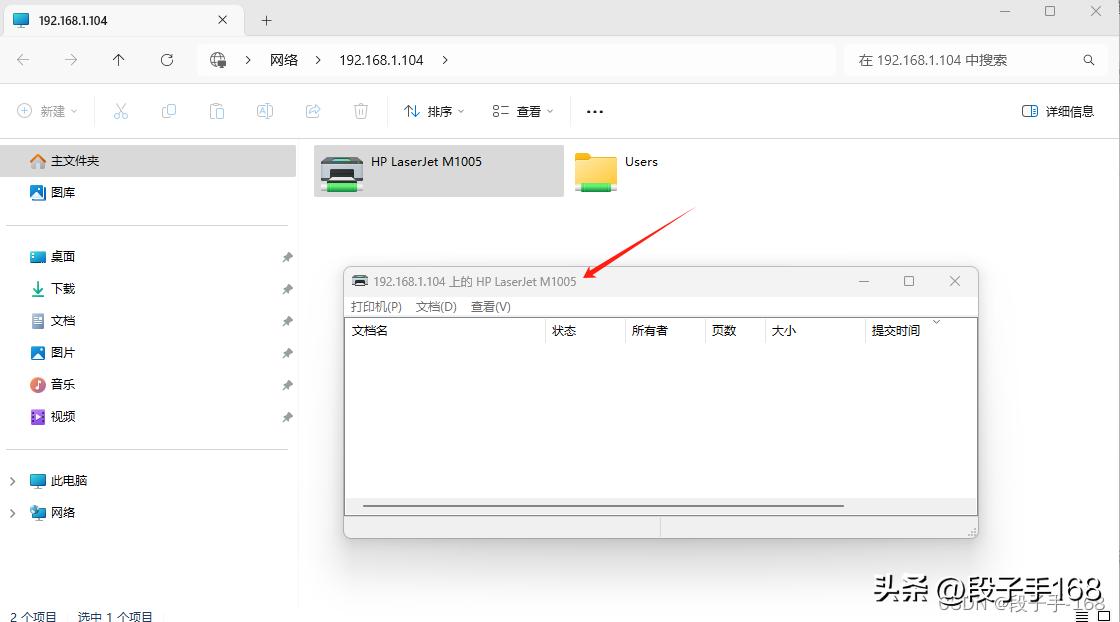The height and width of the screenshot is (622, 1120).
Task: Select the Delete icon in the toolbar
Action: click(x=360, y=111)
